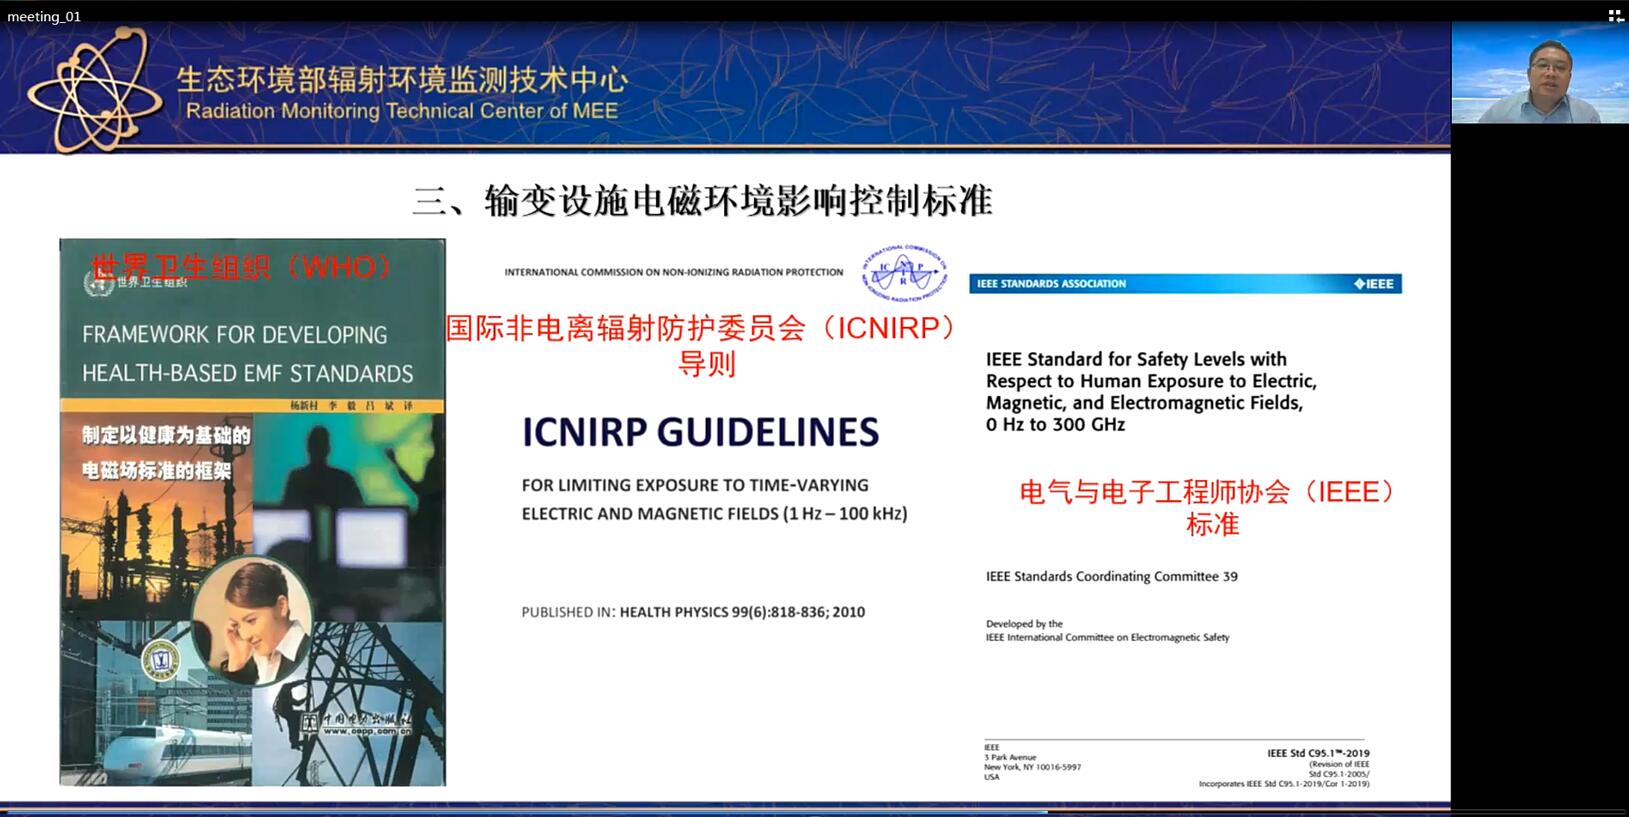Click the circular emblem badge on the book cover

tap(159, 661)
